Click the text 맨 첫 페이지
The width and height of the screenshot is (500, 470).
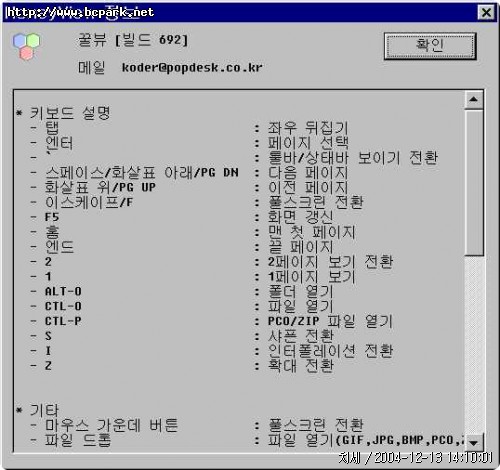pyautogui.click(x=312, y=232)
